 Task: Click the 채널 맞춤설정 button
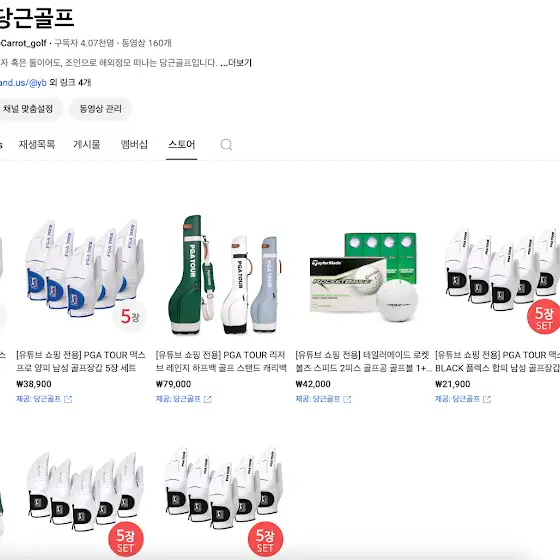29,109
